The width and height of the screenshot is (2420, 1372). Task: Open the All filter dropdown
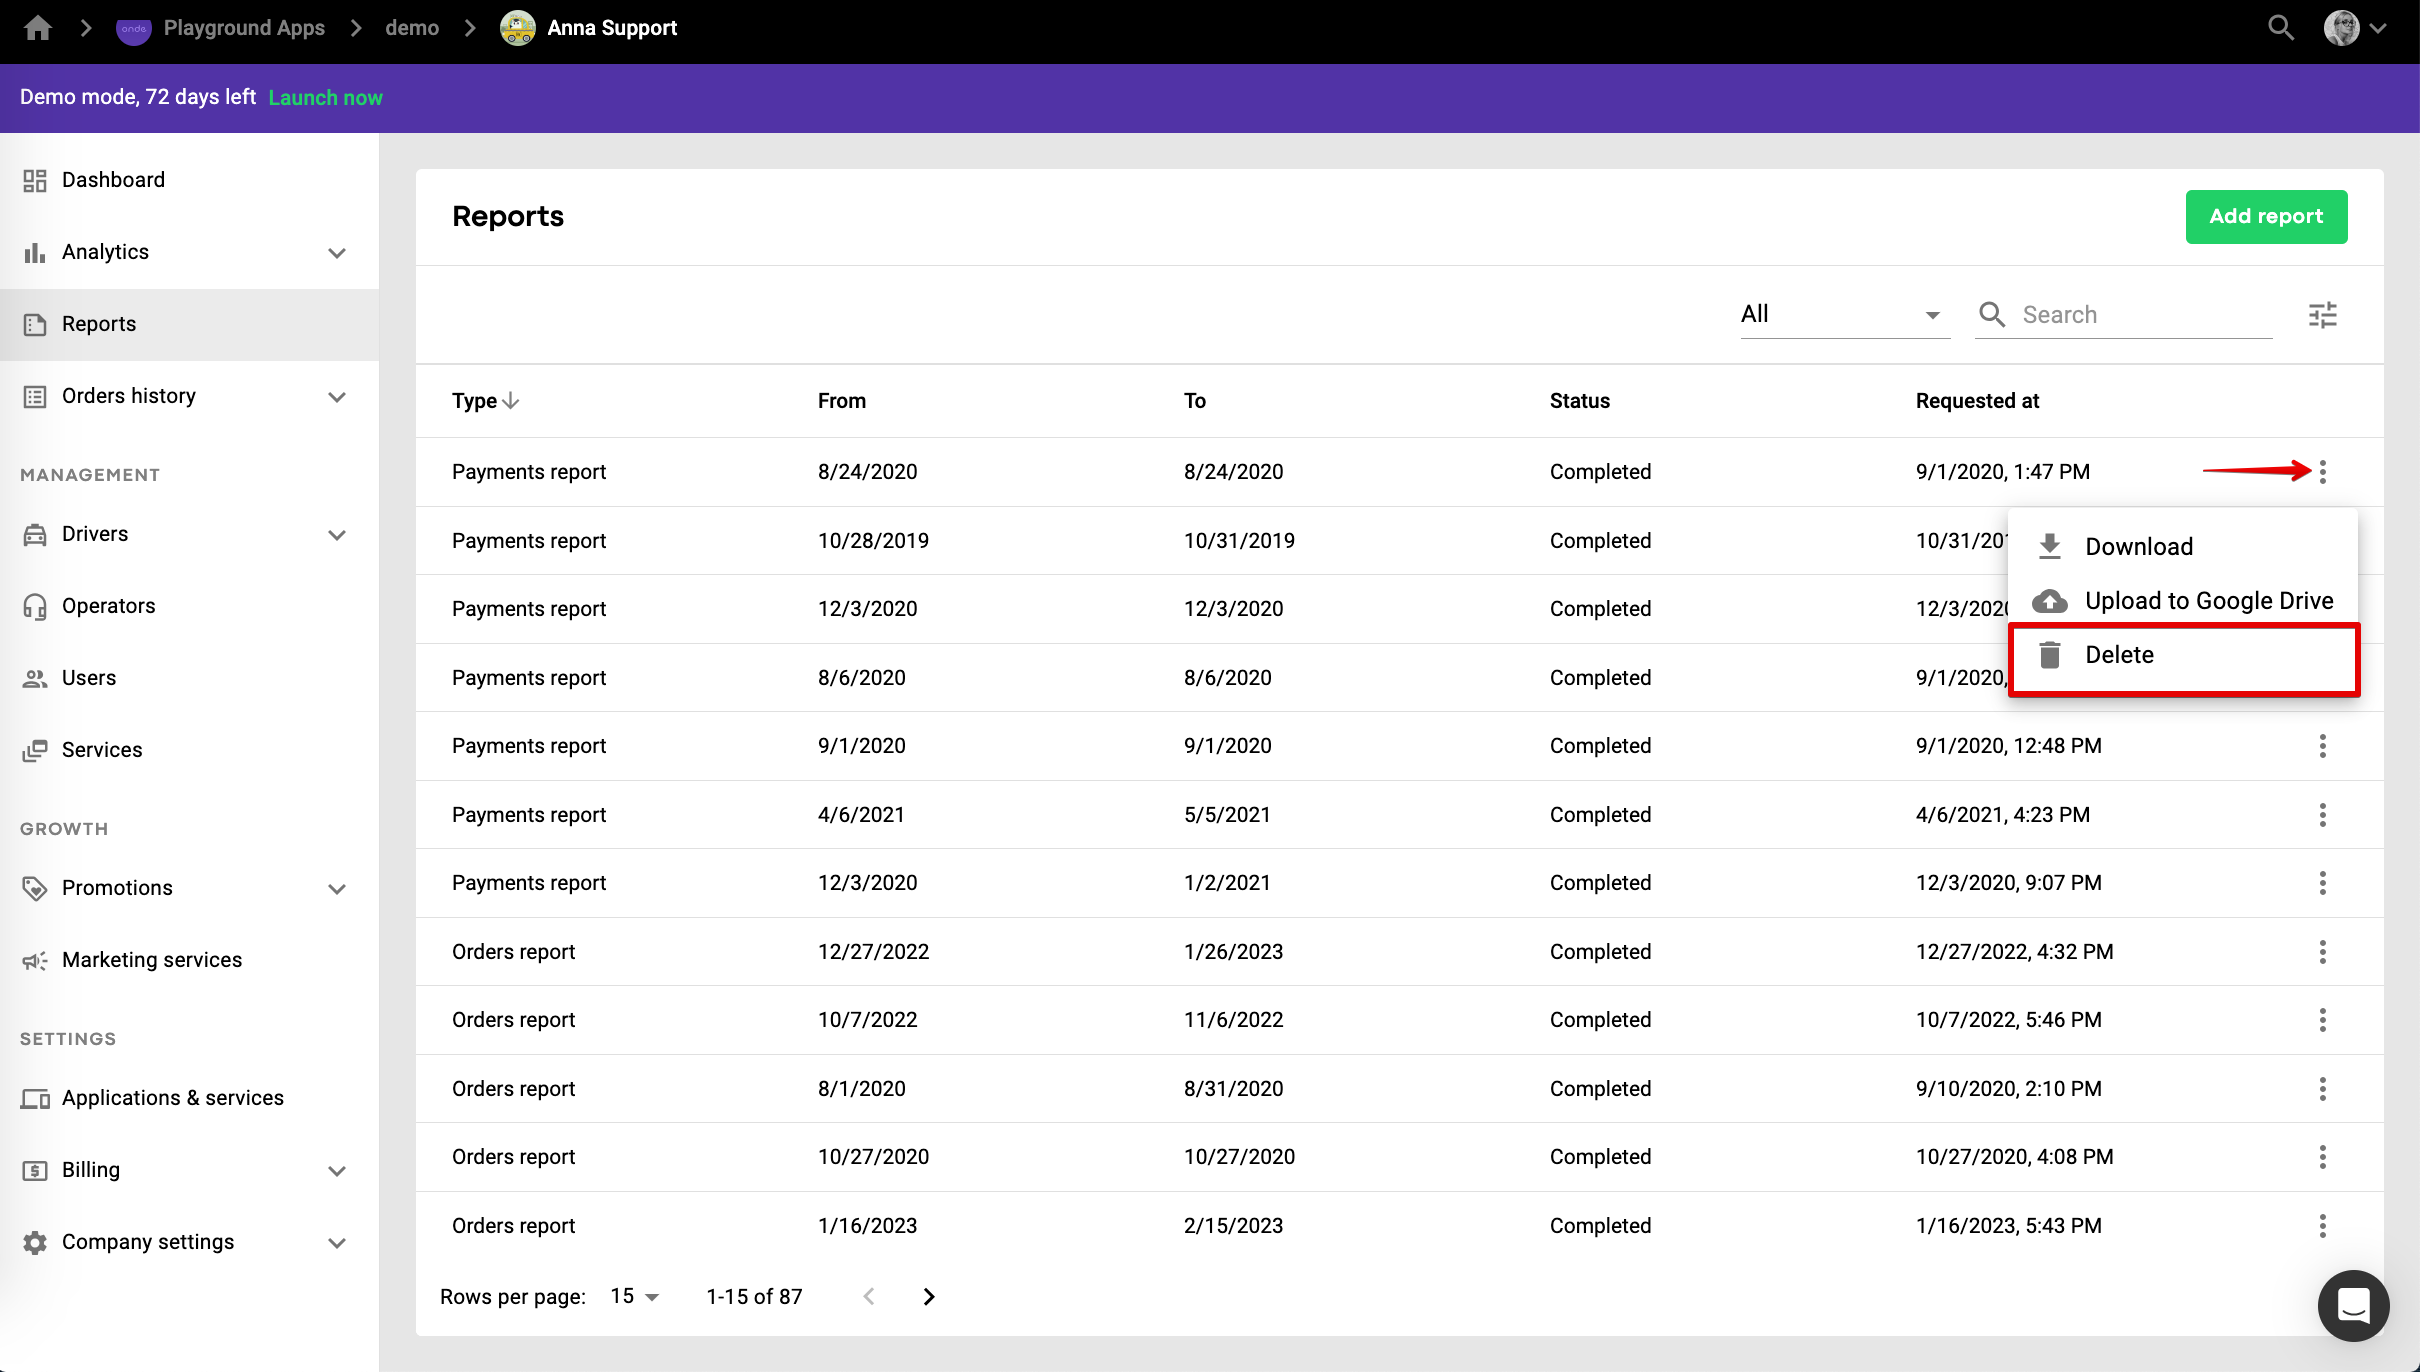(x=1843, y=315)
